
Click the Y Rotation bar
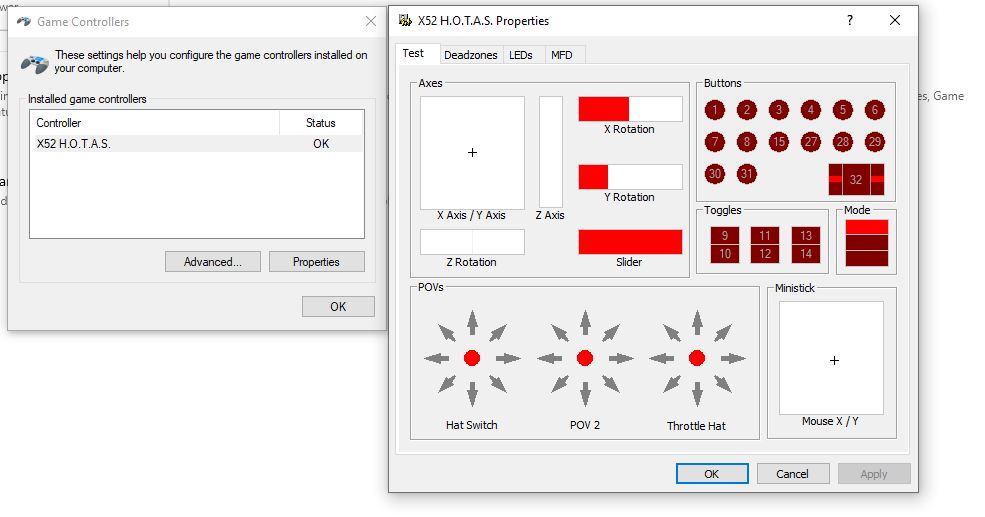pos(630,177)
